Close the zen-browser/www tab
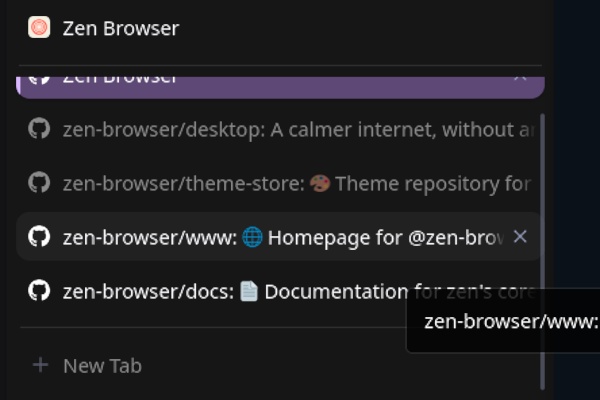Screen dimensions: 600x400 (x=520, y=237)
